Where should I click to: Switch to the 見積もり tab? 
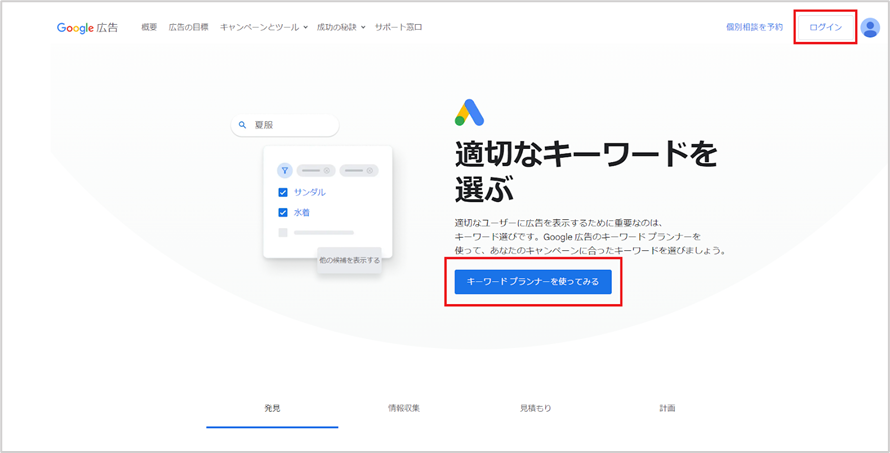pyautogui.click(x=536, y=408)
